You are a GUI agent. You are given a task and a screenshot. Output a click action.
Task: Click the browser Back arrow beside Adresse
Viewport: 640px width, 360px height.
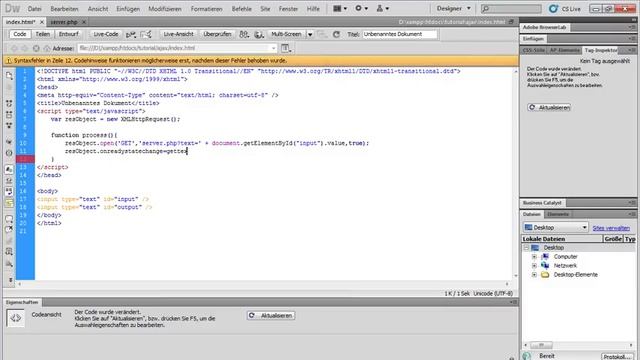(14, 48)
